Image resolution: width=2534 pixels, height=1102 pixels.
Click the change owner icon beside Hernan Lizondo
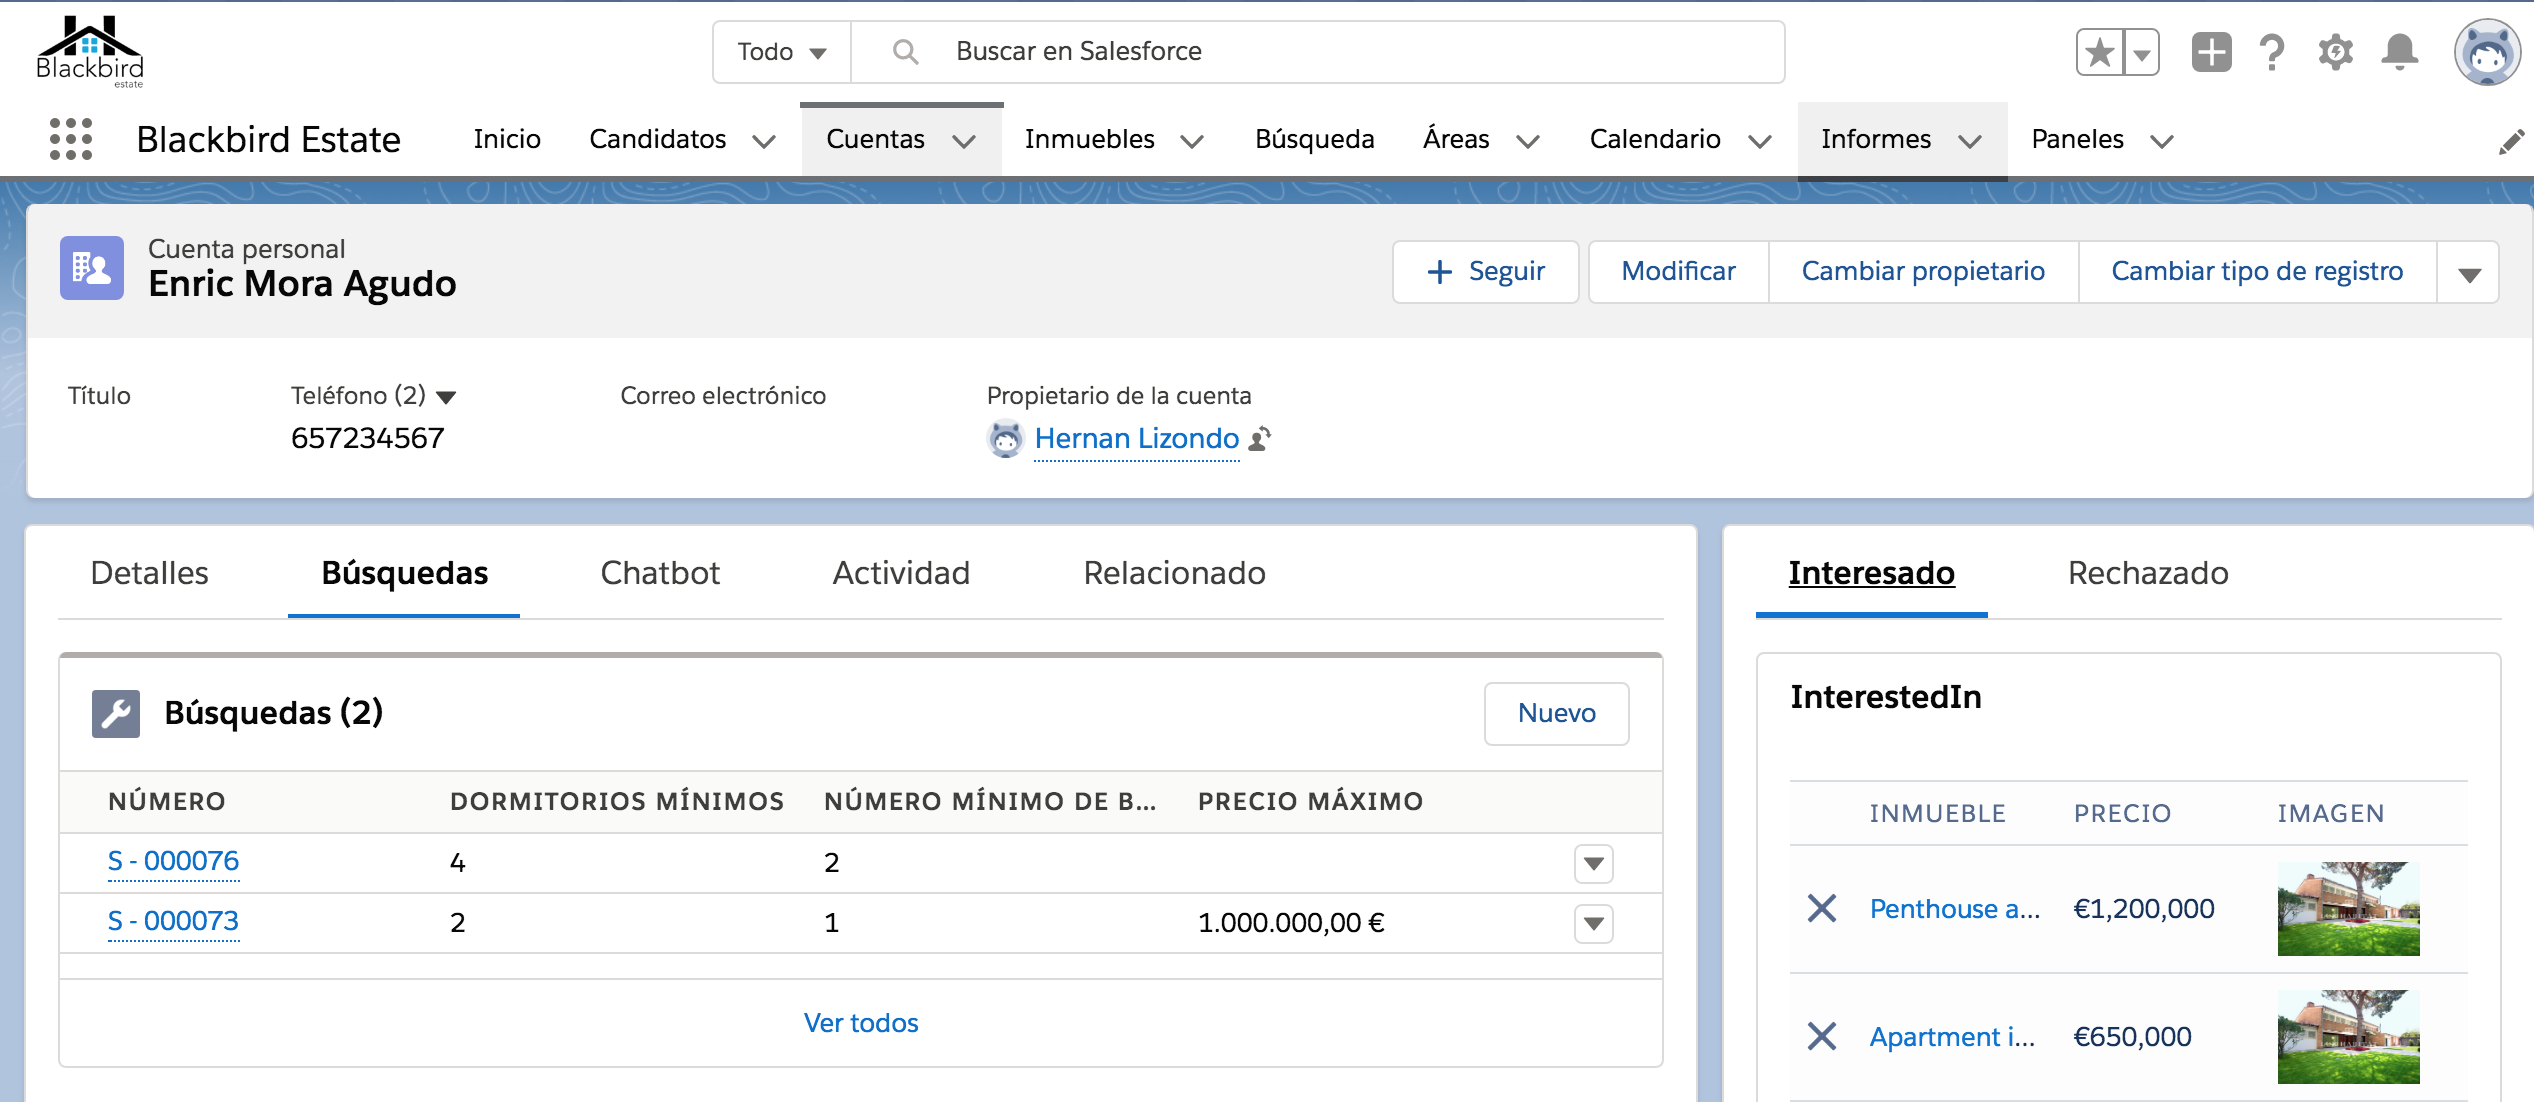(1261, 438)
